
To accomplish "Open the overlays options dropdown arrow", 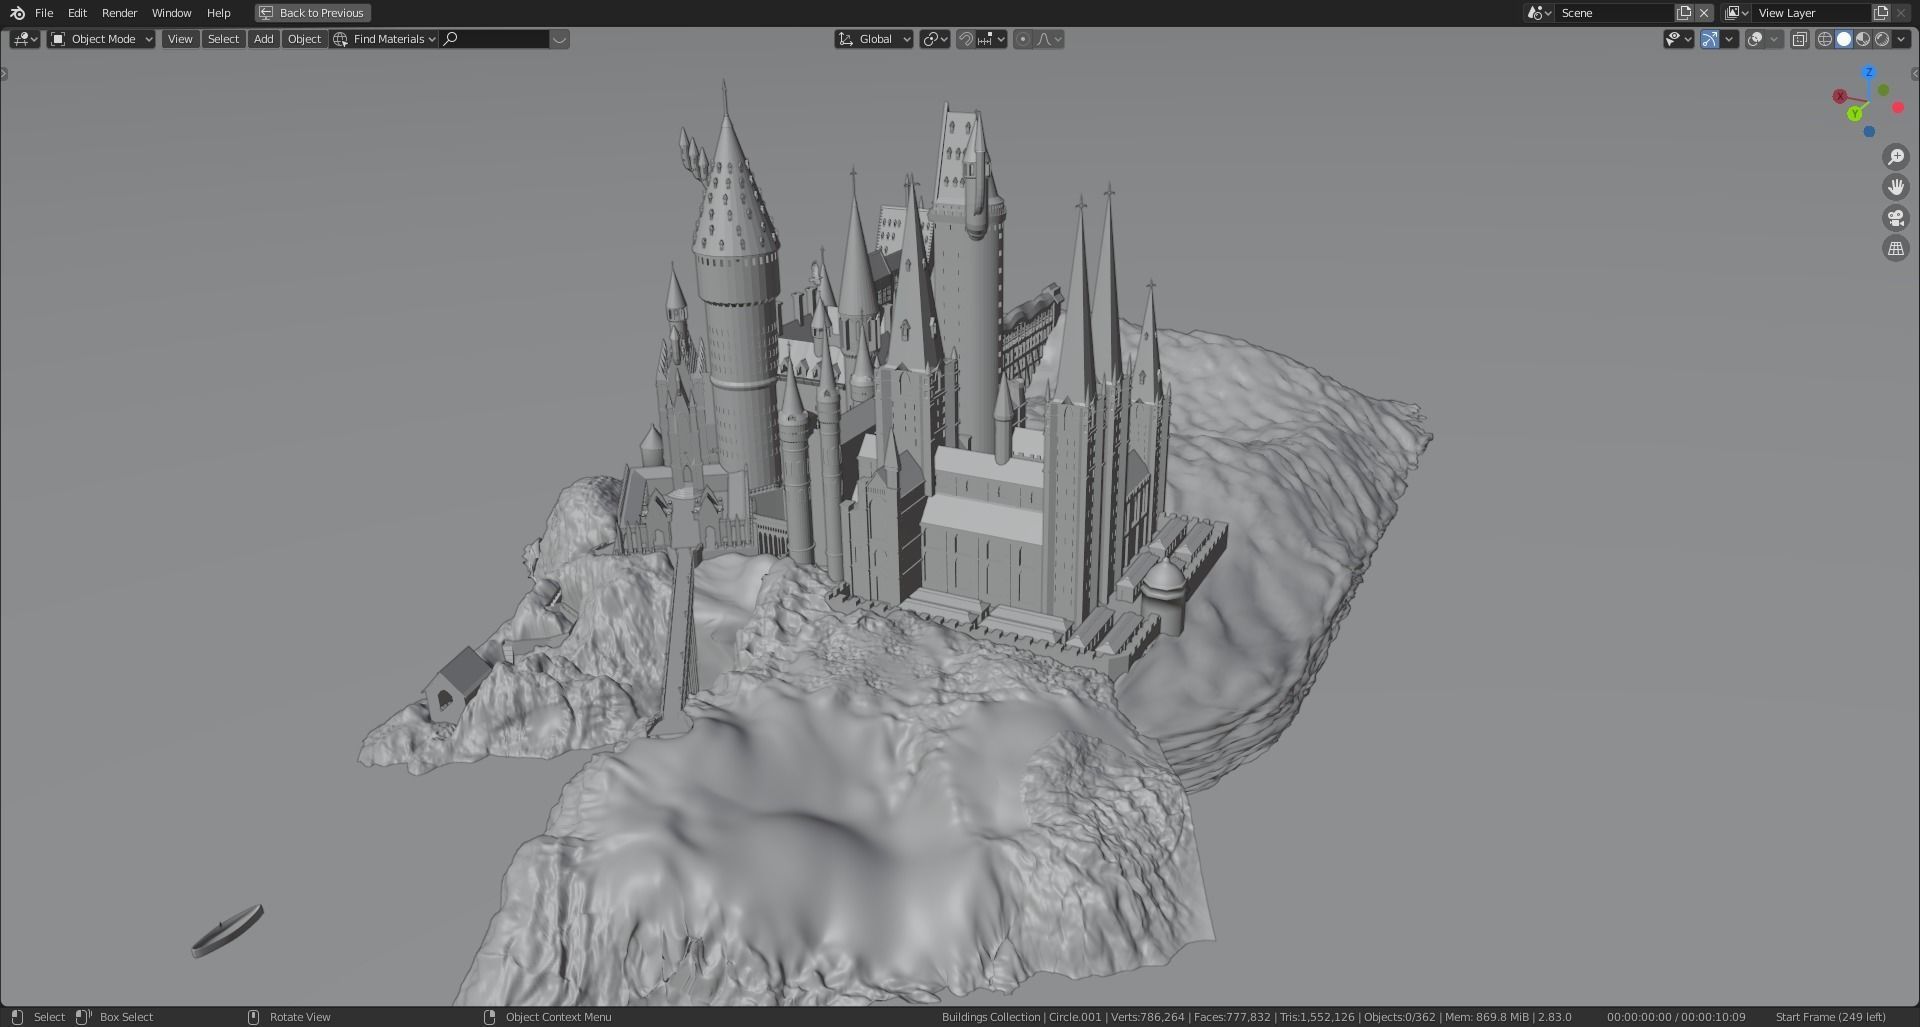I will [x=1774, y=39].
